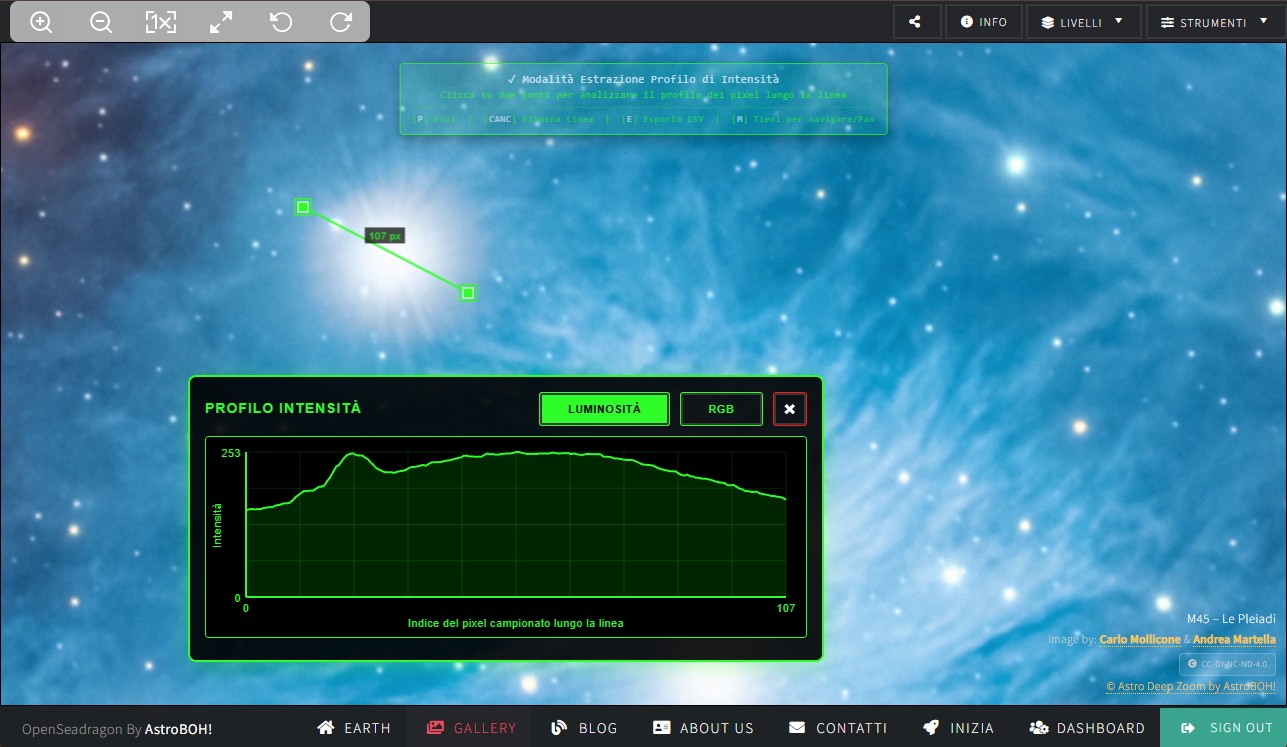Click the share icon button
This screenshot has width=1287, height=747.
tap(917, 22)
